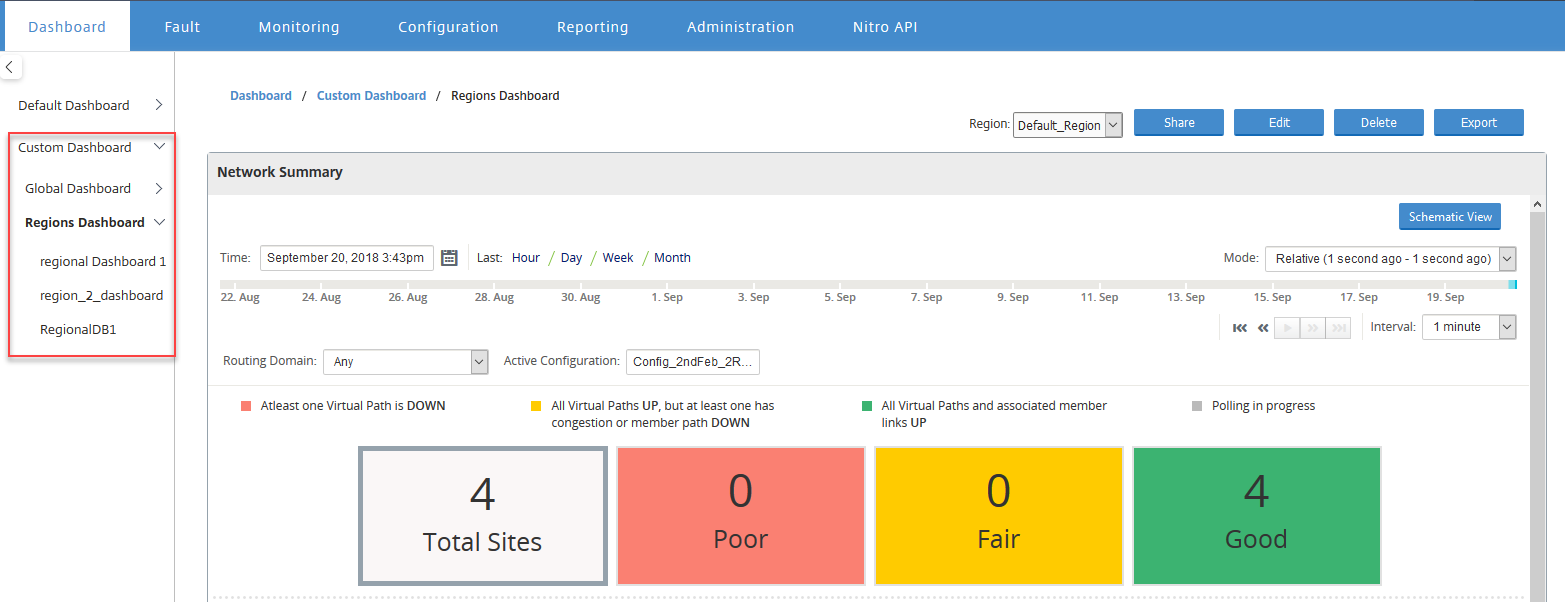Viewport: 1565px width, 602px height.
Task: Click the Custom Dashboard breadcrumb link
Action: (371, 96)
